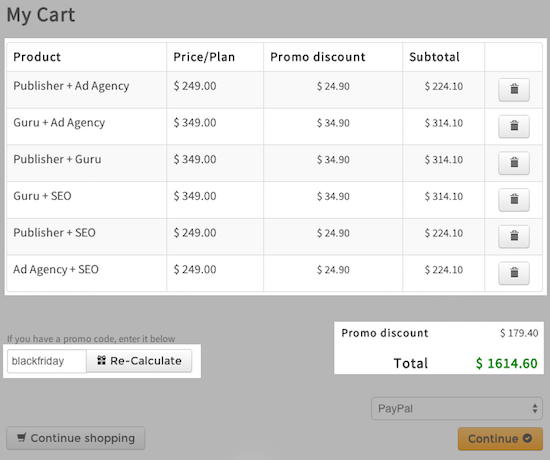Proceed with the orange Continue button
The width and height of the screenshot is (550, 460).
[x=500, y=439]
